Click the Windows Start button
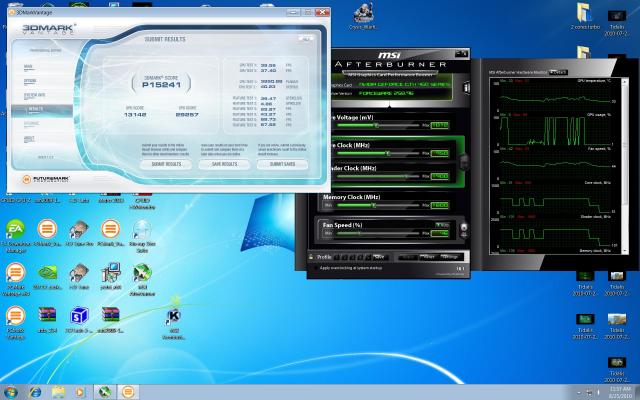This screenshot has width=640, height=400. [x=10, y=392]
